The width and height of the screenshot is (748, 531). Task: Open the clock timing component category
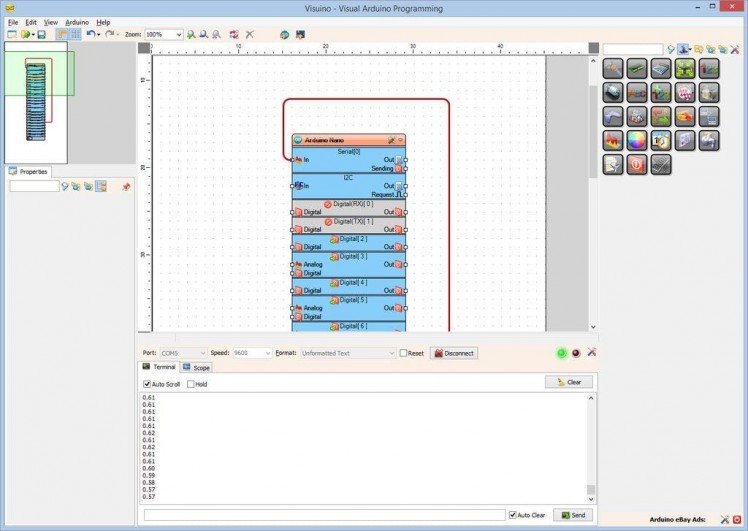(660, 141)
